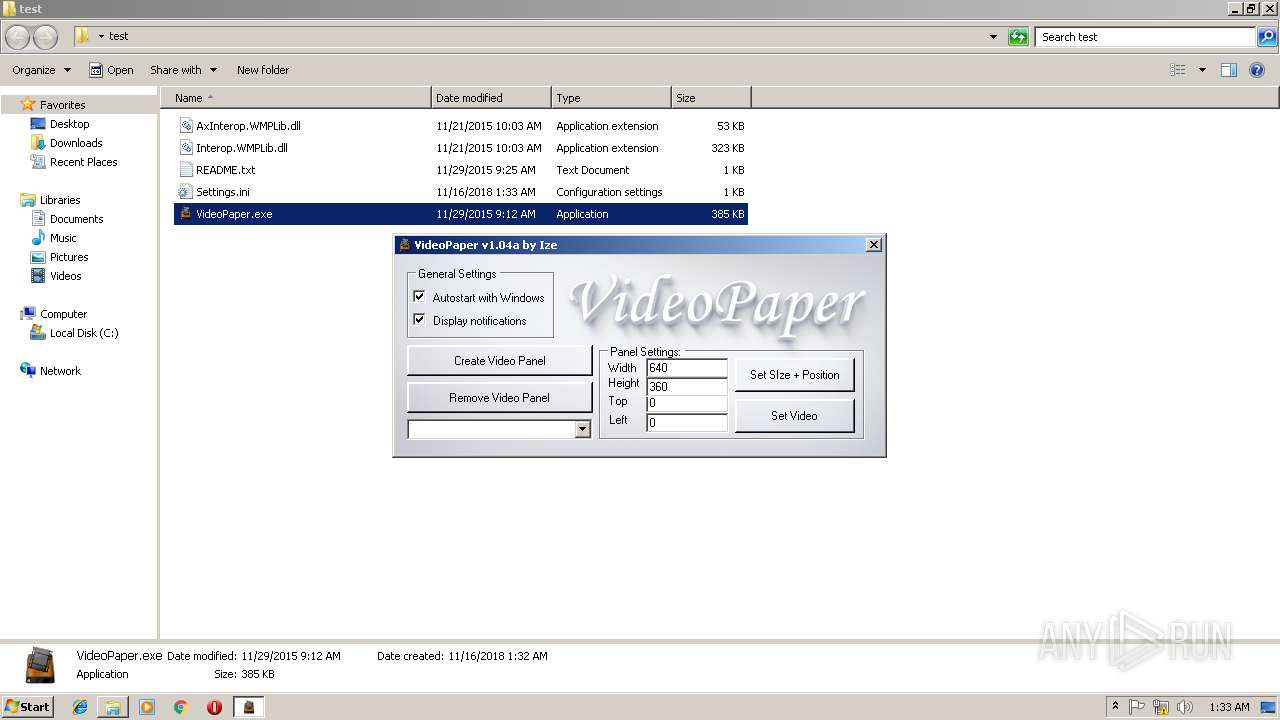
Task: Select Libraries in navigation pane
Action: click(60, 200)
